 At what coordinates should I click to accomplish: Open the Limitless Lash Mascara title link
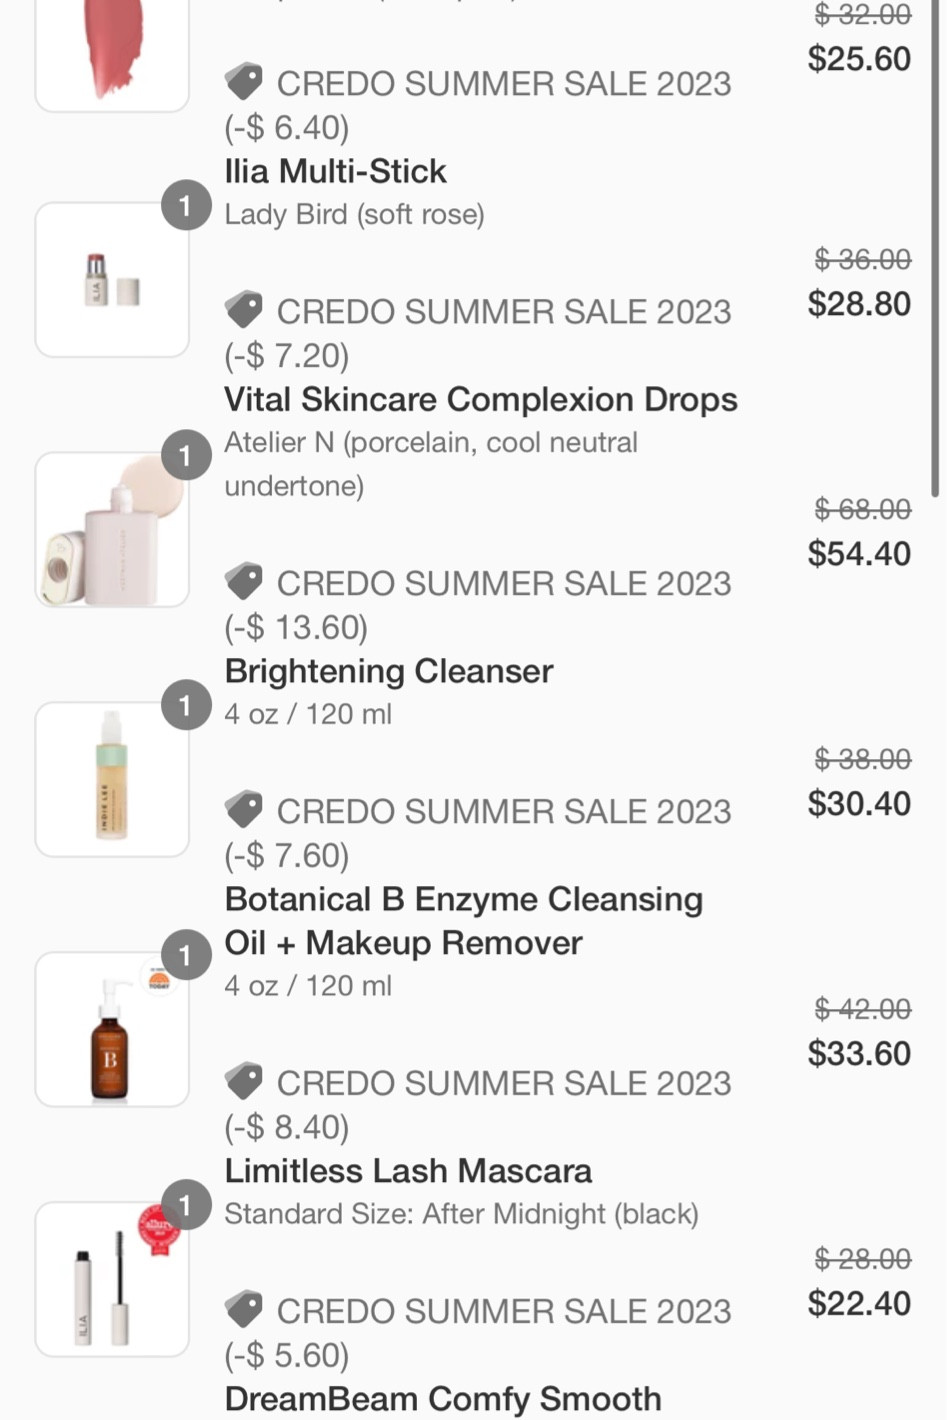coord(408,1171)
